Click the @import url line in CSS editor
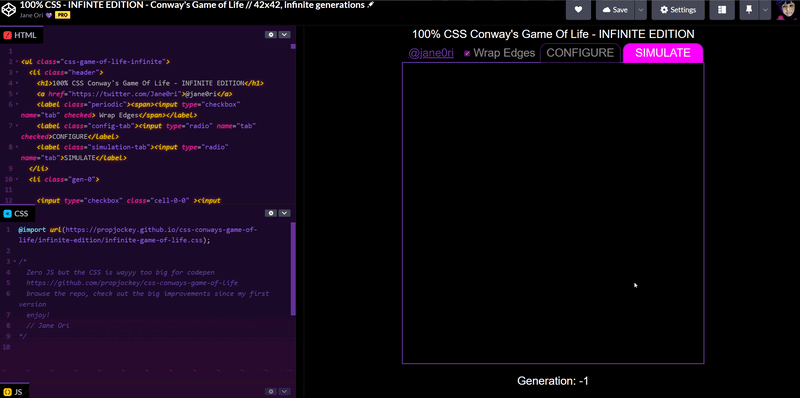Viewport: 800px width, 398px height. click(138, 235)
